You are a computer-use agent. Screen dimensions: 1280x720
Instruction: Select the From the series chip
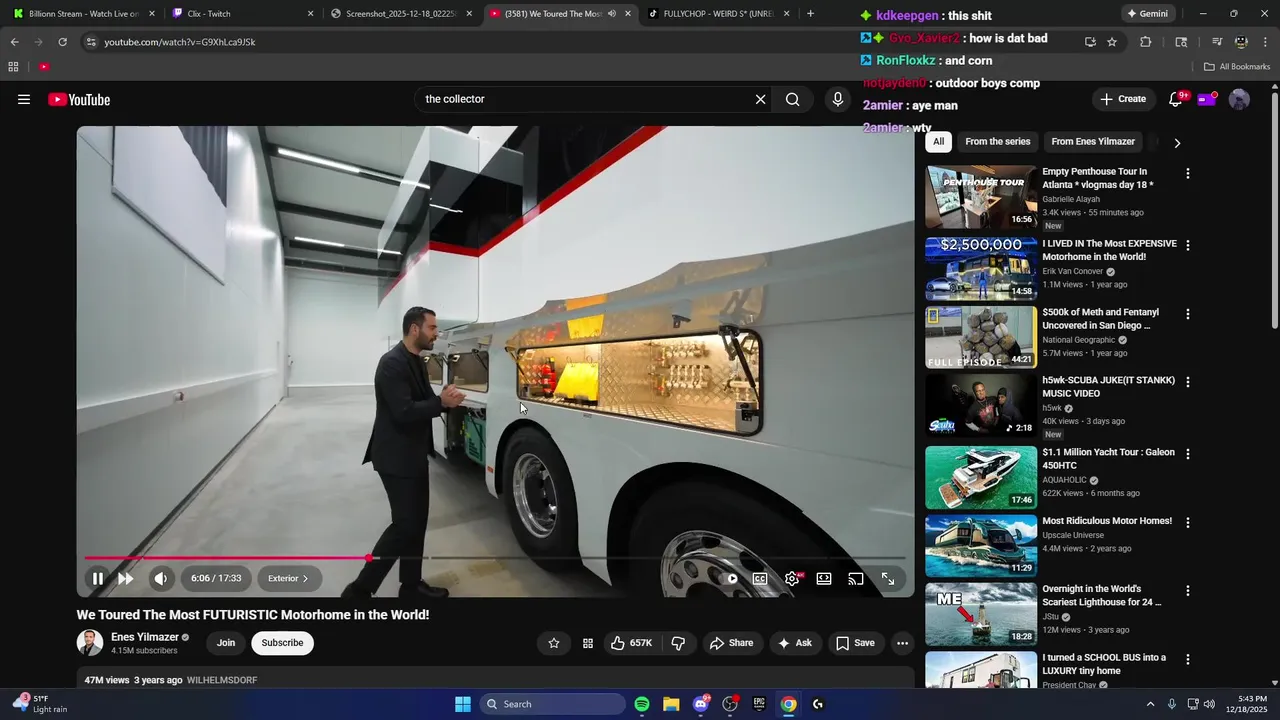point(997,142)
